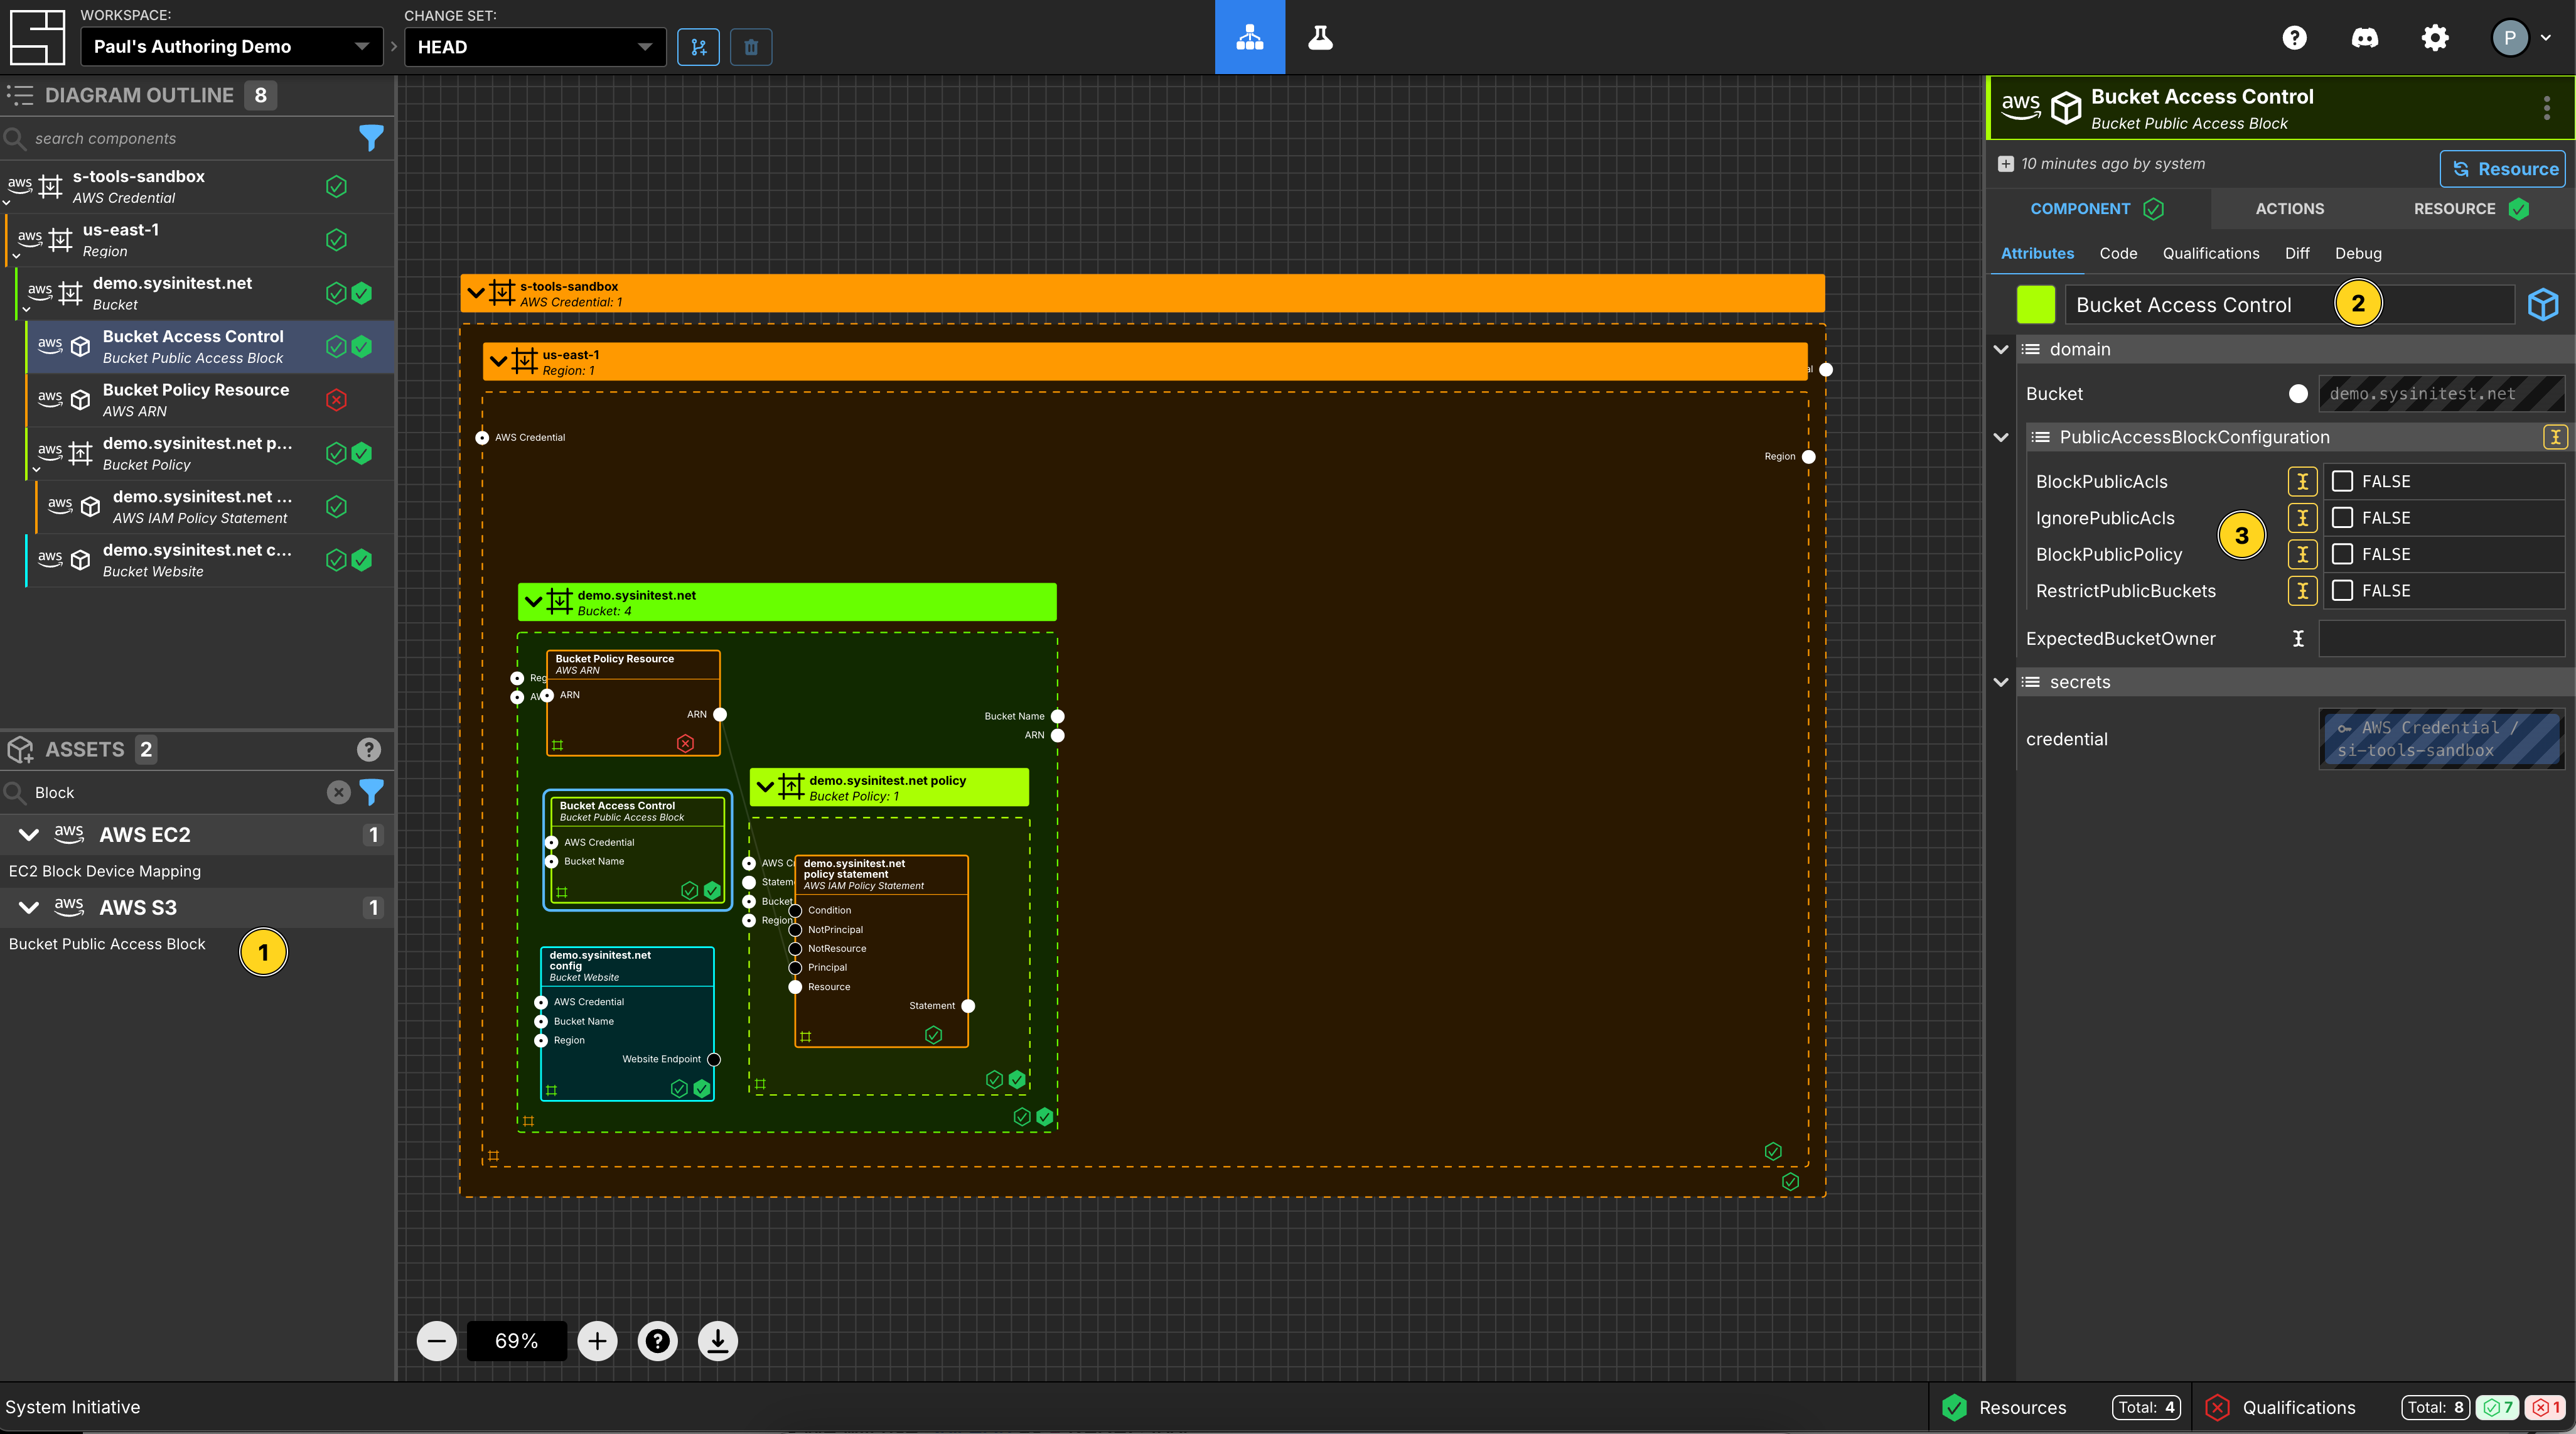Select EC2 Block Device Mapping asset
This screenshot has height=1434, width=2576.
point(105,871)
